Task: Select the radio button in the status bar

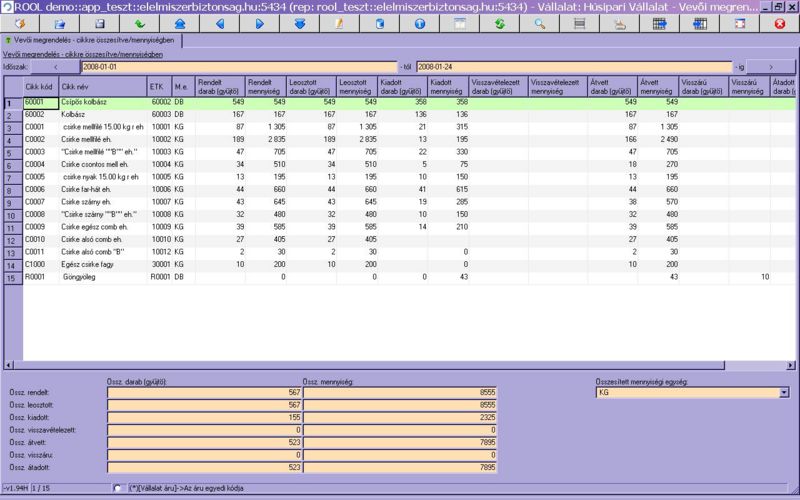Action: pos(118,488)
